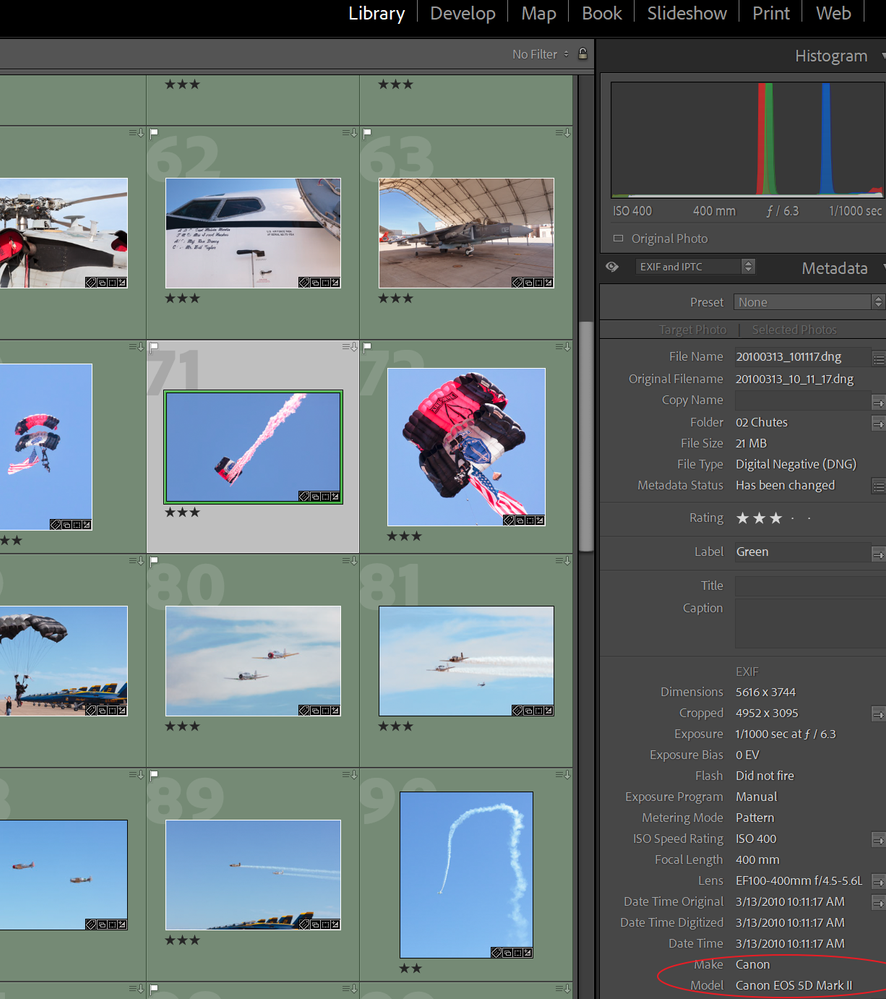Select the parachute thumbnail in cell 72
The width and height of the screenshot is (886, 999).
click(466, 447)
